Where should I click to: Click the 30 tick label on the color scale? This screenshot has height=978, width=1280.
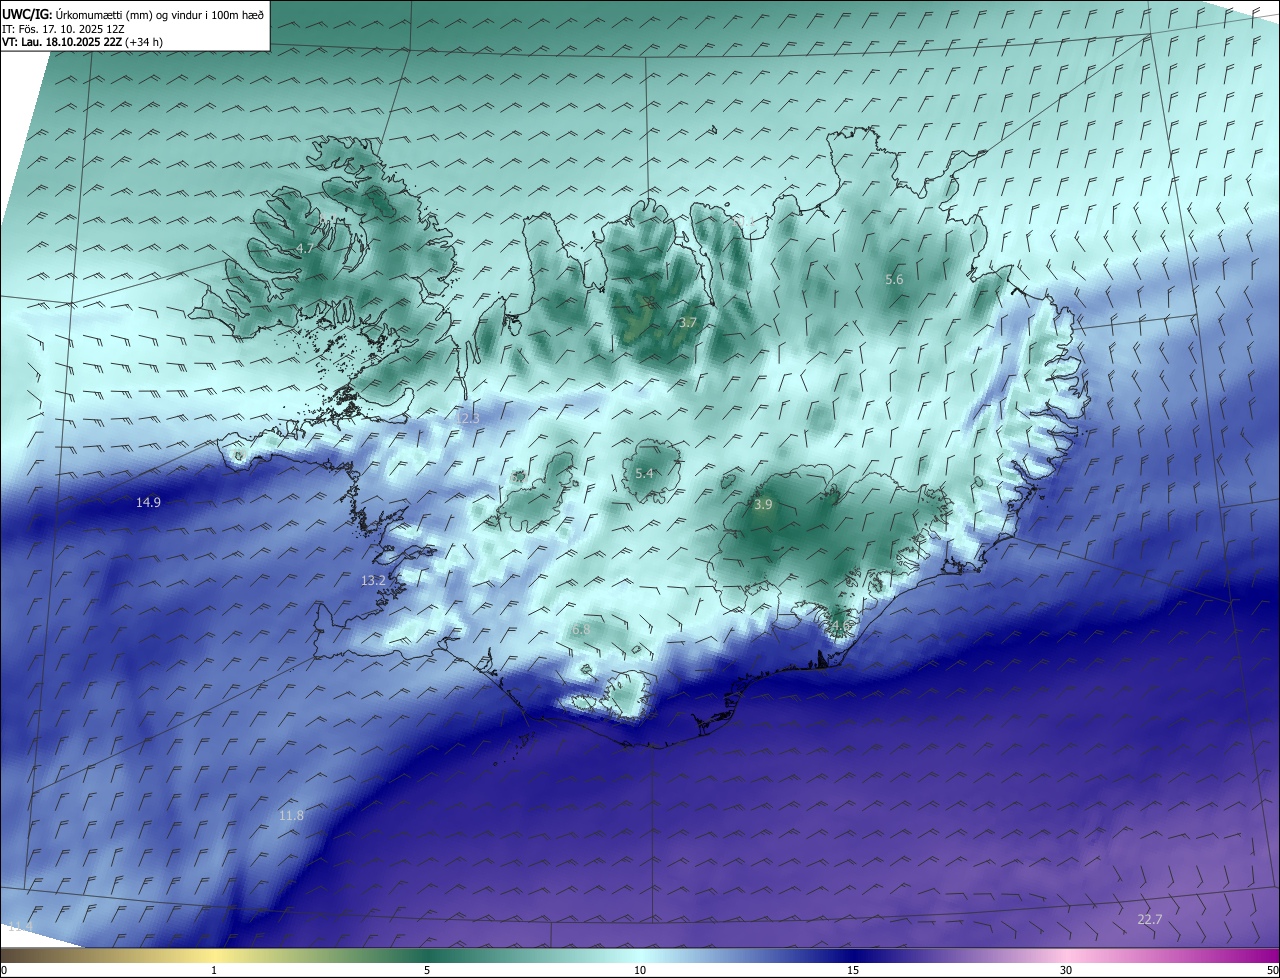[1066, 970]
